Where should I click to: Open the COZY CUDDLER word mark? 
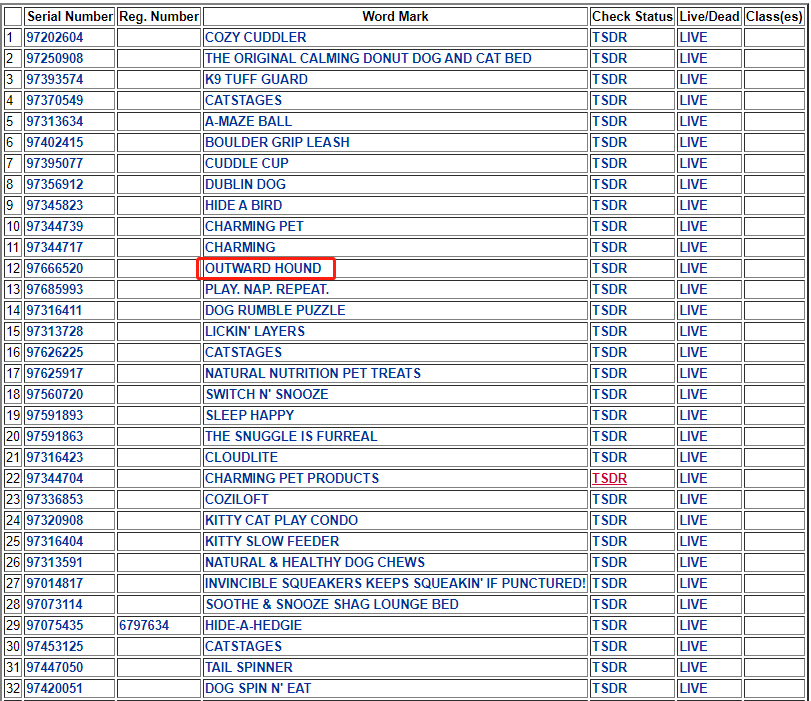pos(256,38)
